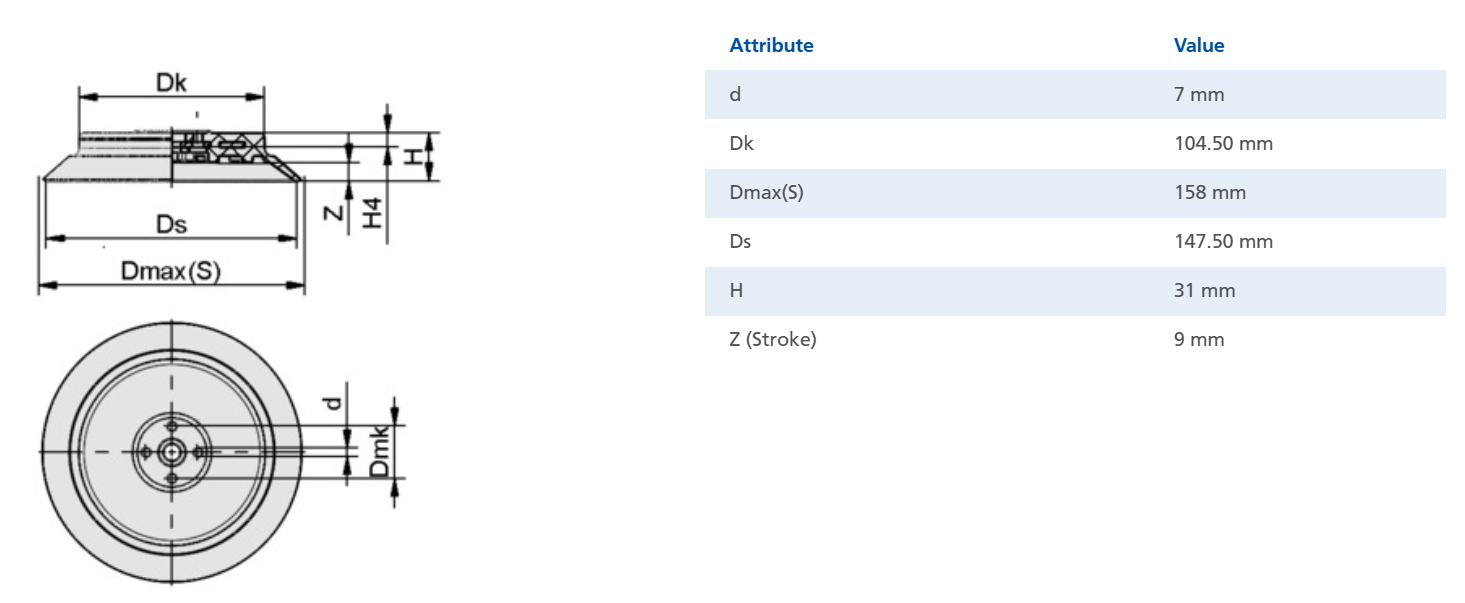The width and height of the screenshot is (1465, 603).
Task: Click the 104.50 mm value
Action: (x=1223, y=143)
